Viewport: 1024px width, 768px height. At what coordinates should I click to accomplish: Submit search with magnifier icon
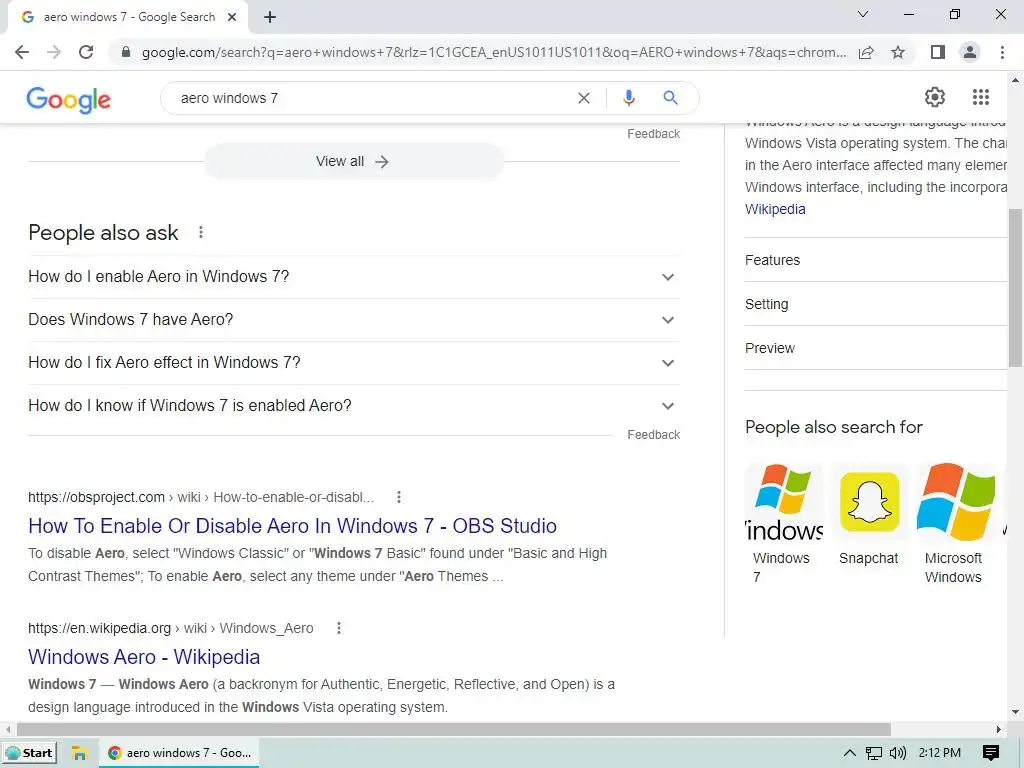tap(670, 98)
